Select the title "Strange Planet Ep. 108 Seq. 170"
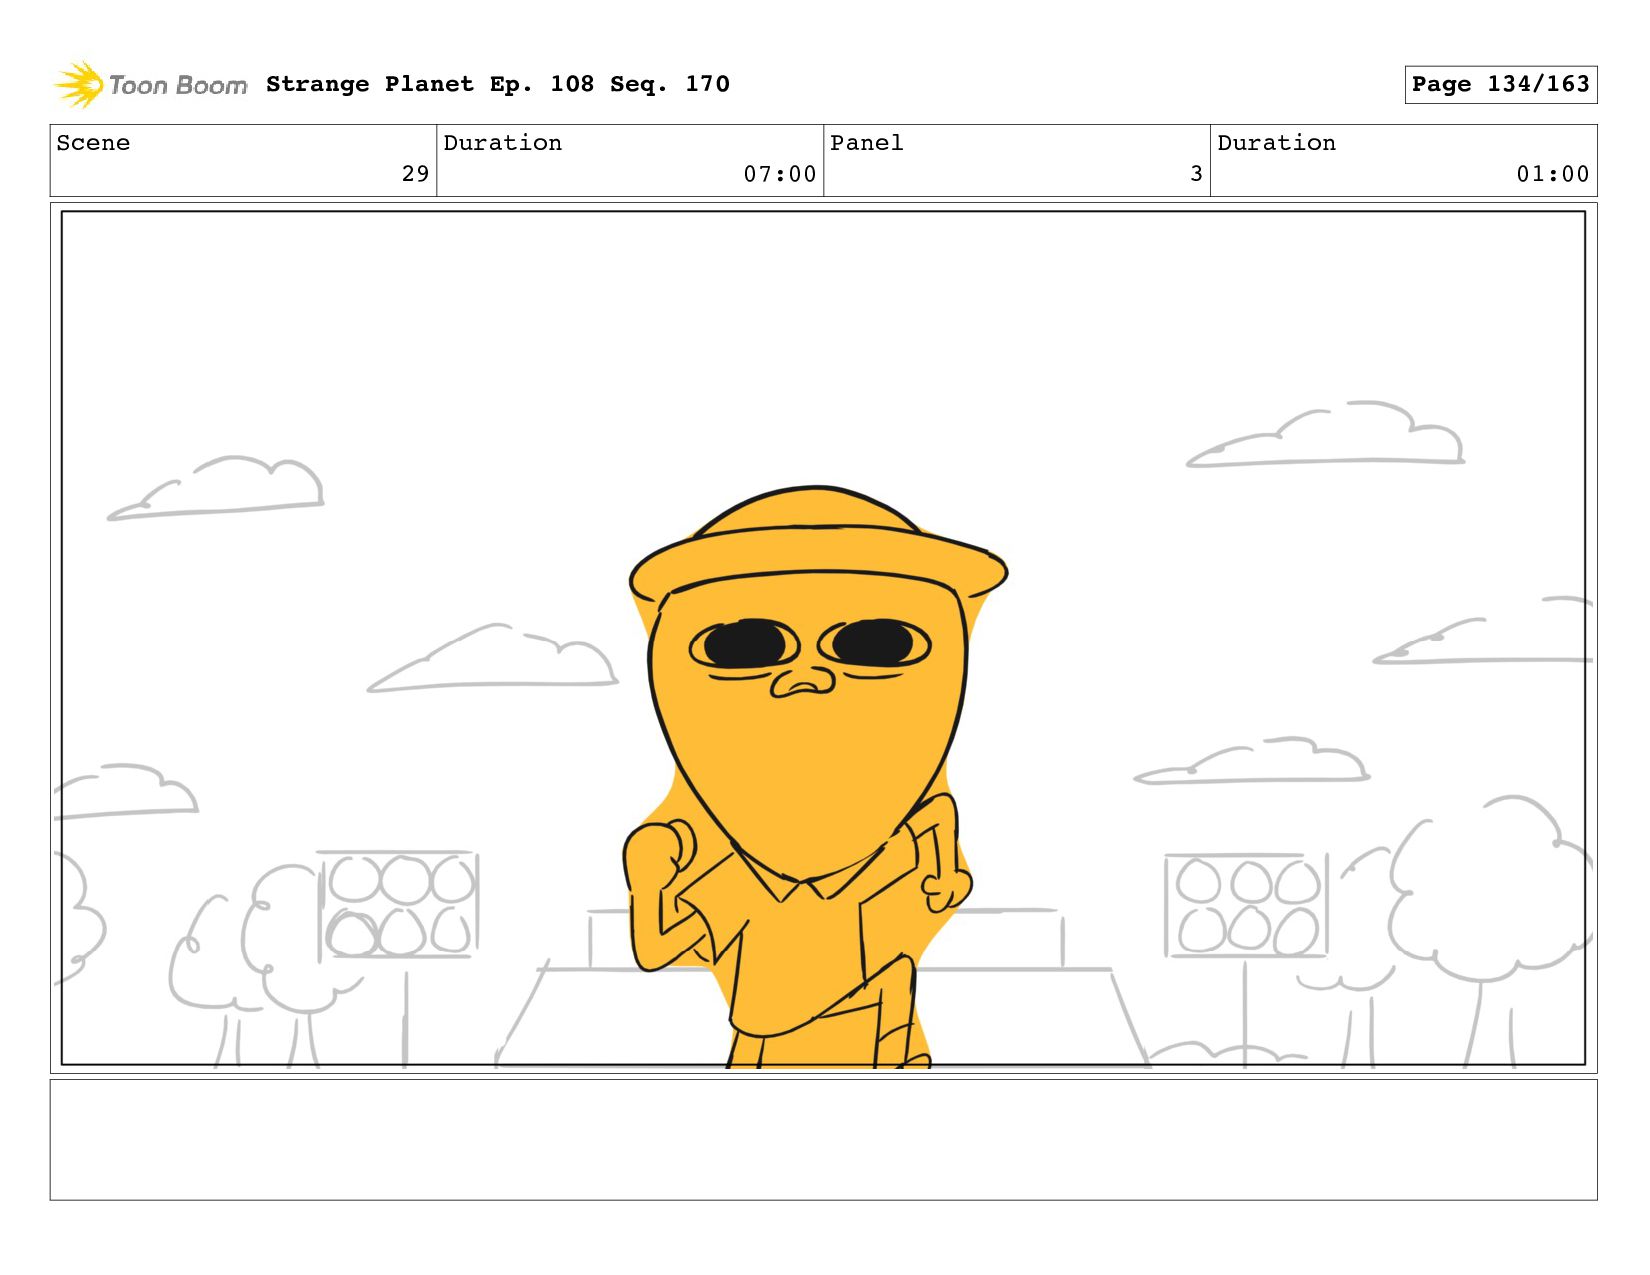The width and height of the screenshot is (1650, 1275). 498,84
